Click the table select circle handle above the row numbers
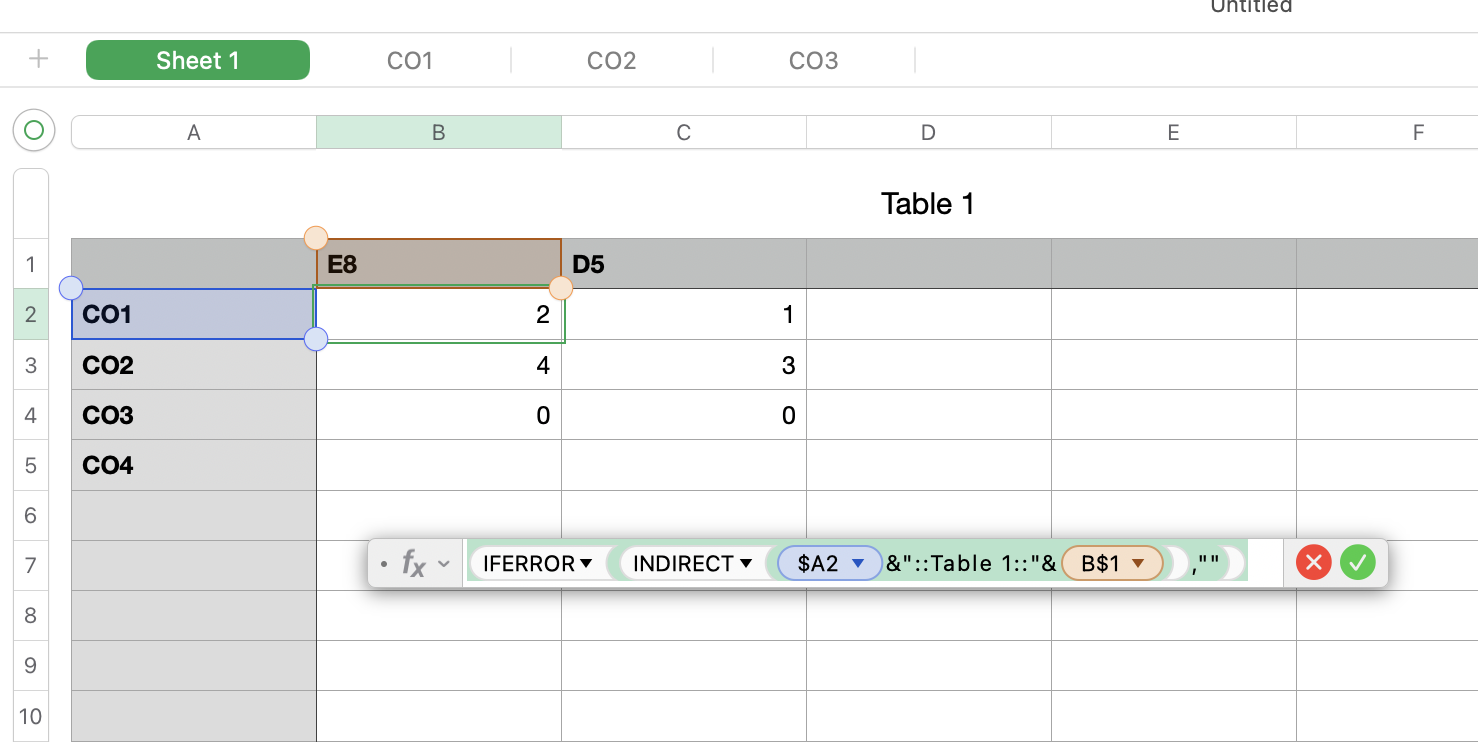 pyautogui.click(x=34, y=130)
